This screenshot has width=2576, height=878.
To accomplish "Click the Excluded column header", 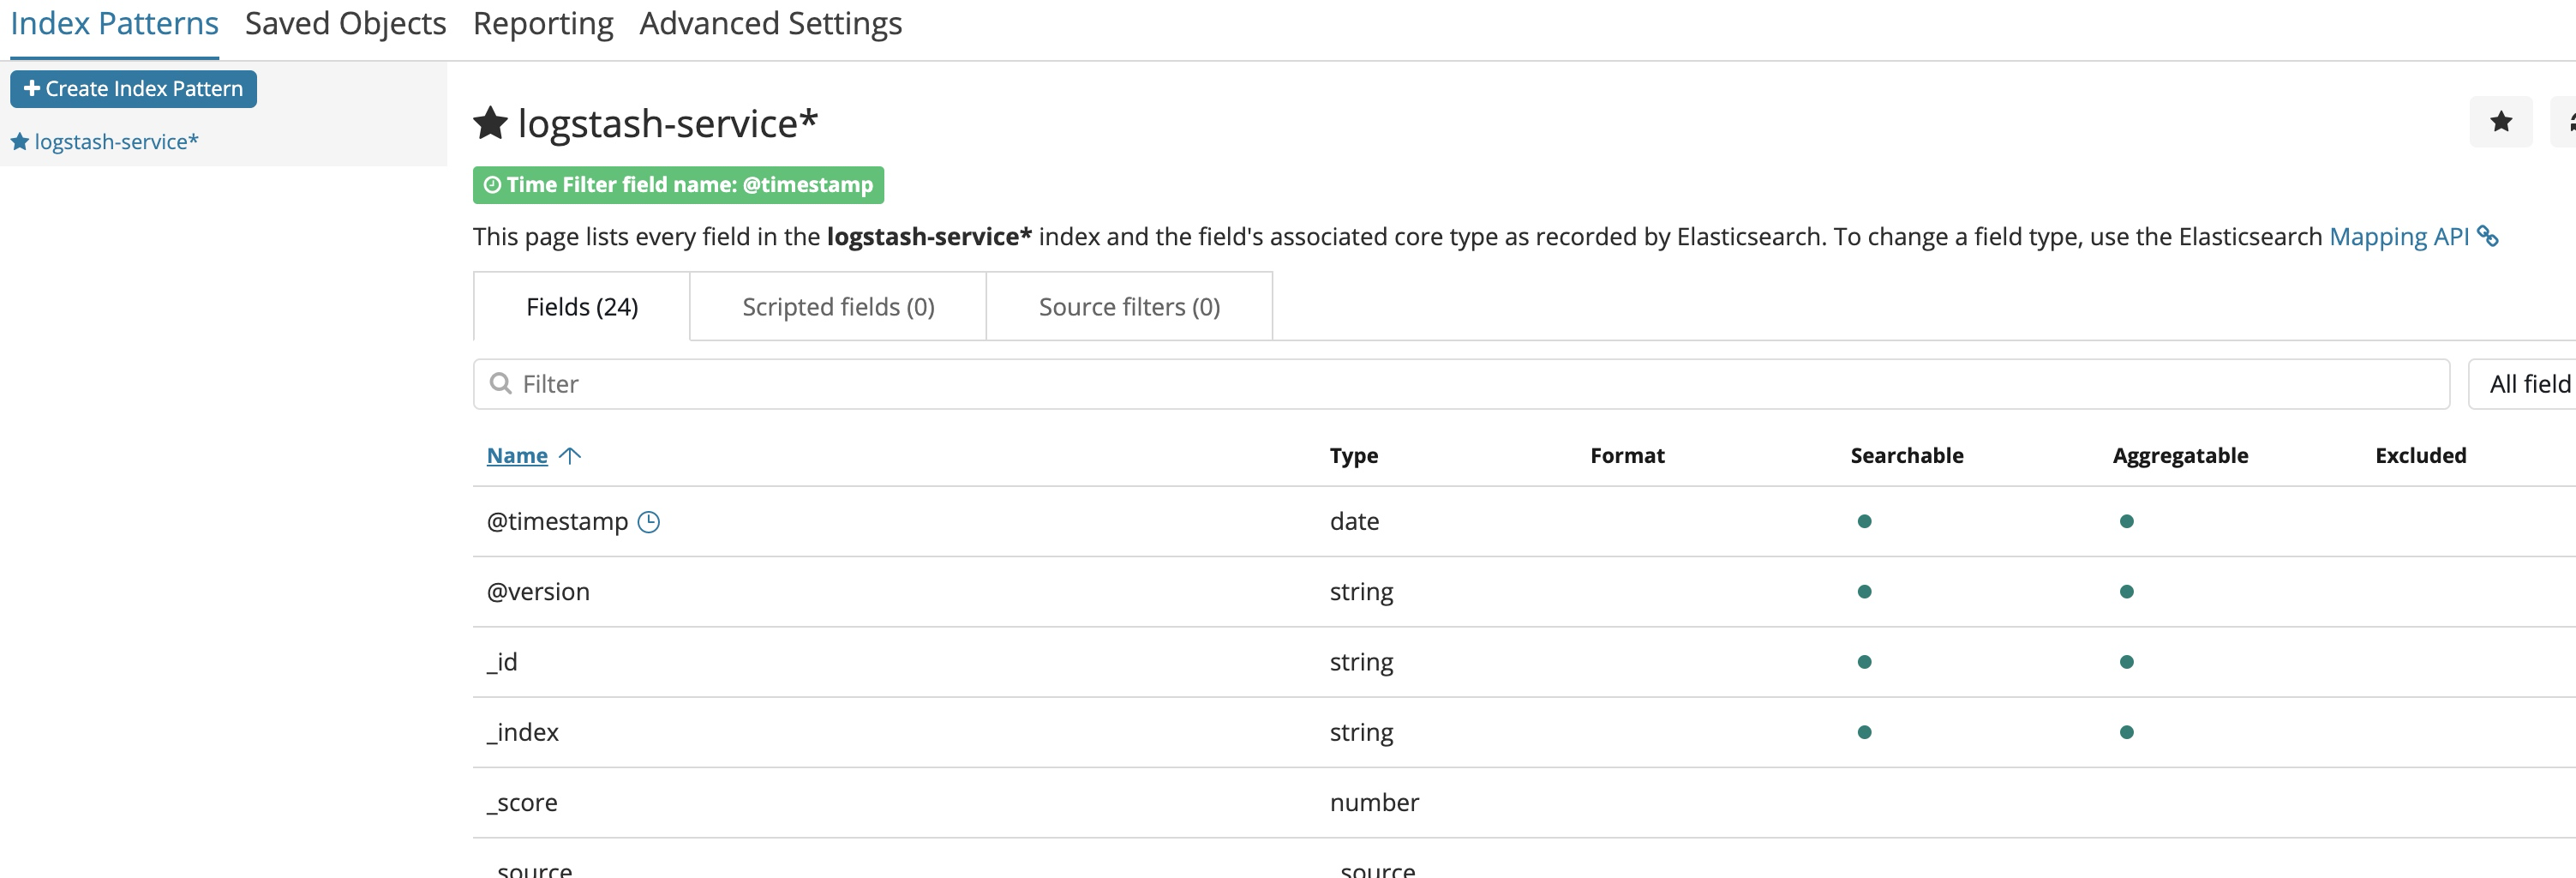I will 2420,456.
